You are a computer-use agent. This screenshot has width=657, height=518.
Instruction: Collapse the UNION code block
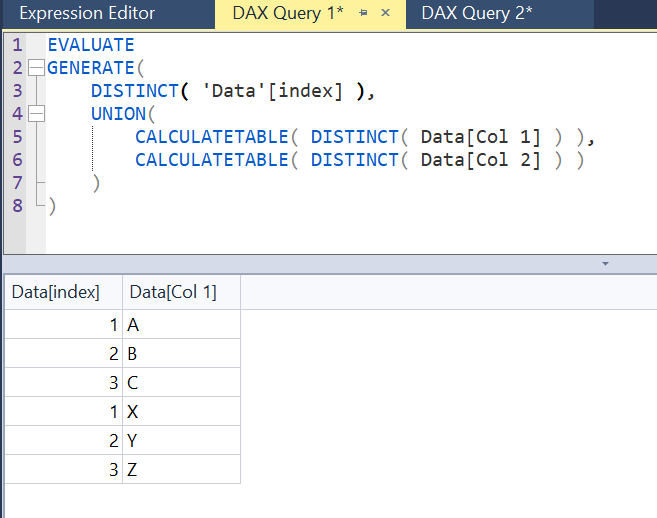[37, 114]
